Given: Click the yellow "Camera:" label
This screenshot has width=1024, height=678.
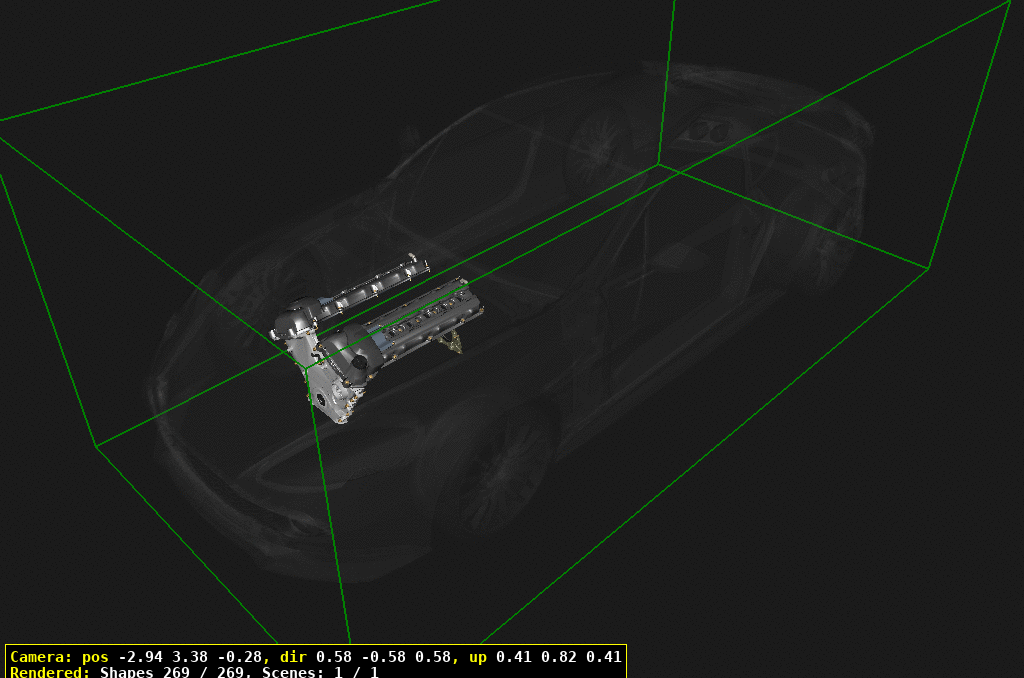Looking at the screenshot, I should 40,657.
